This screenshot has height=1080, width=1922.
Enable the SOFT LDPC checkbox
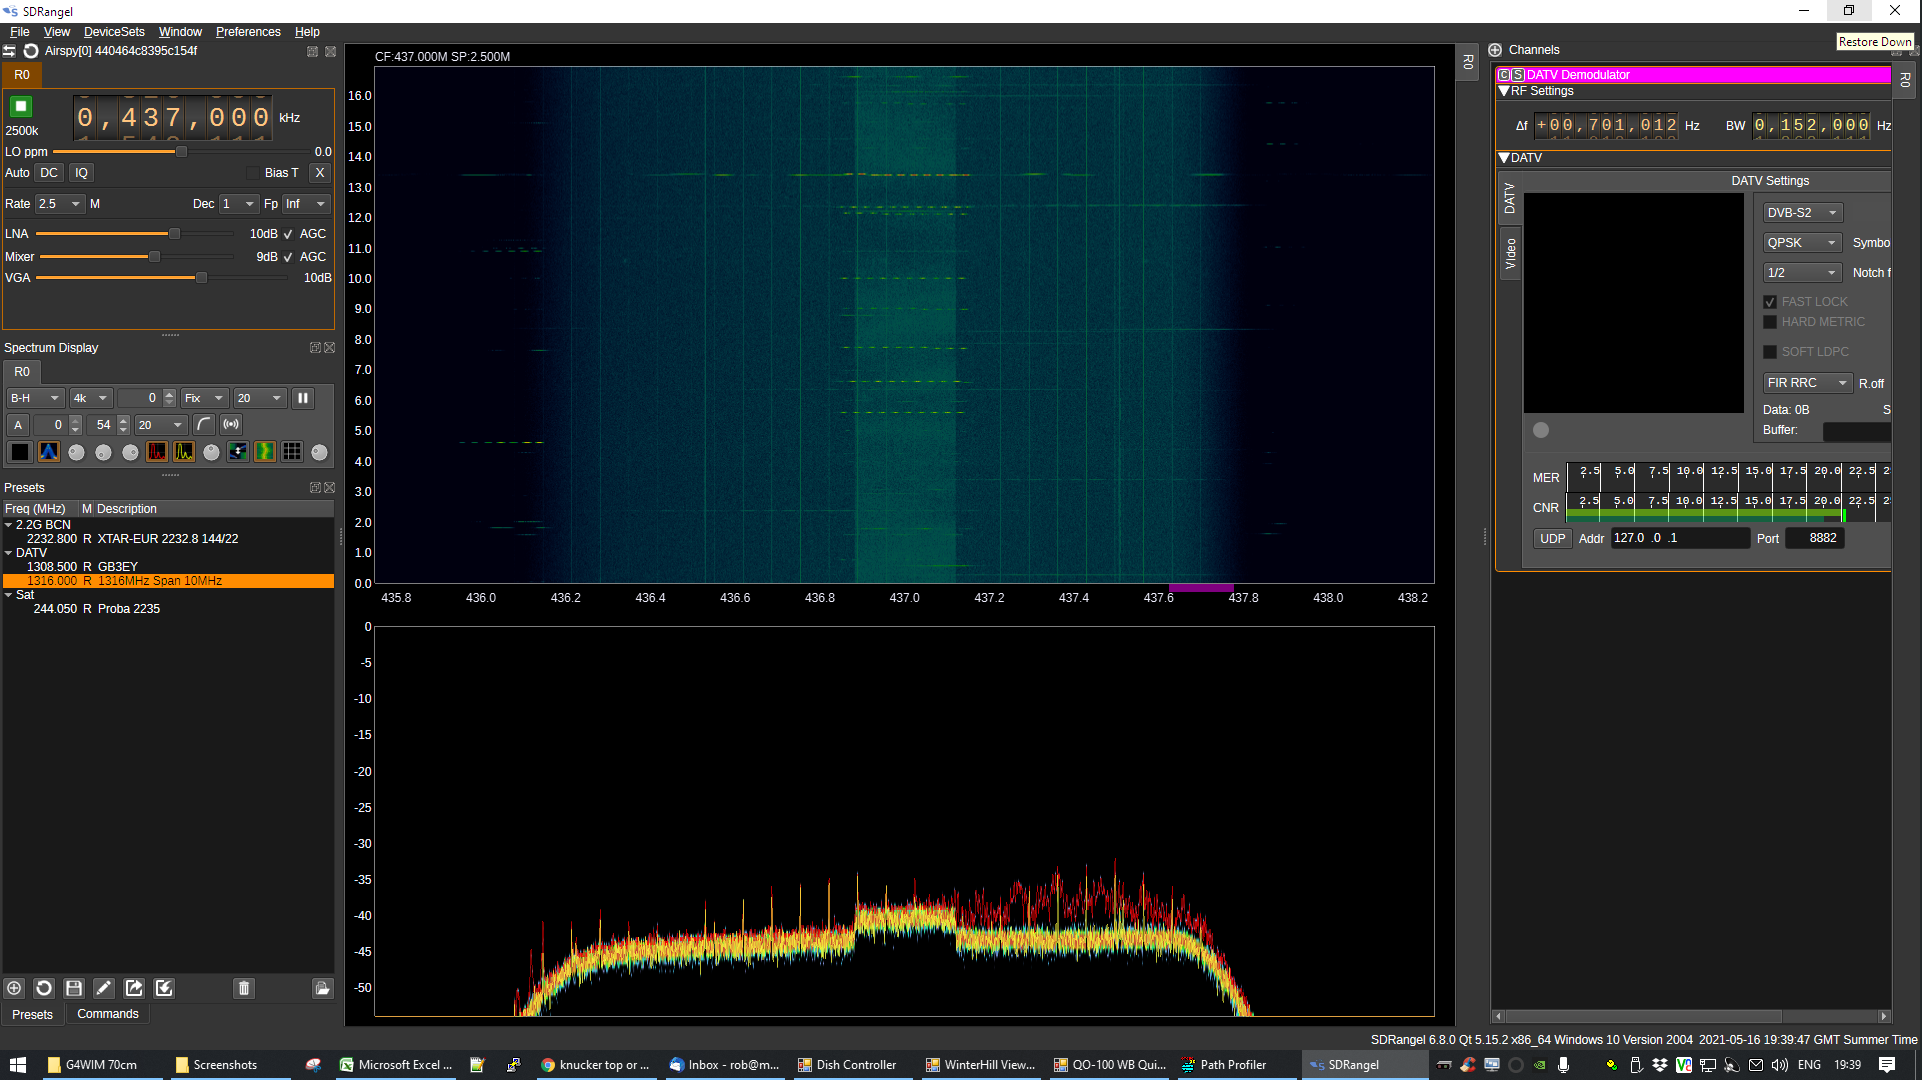coord(1770,352)
